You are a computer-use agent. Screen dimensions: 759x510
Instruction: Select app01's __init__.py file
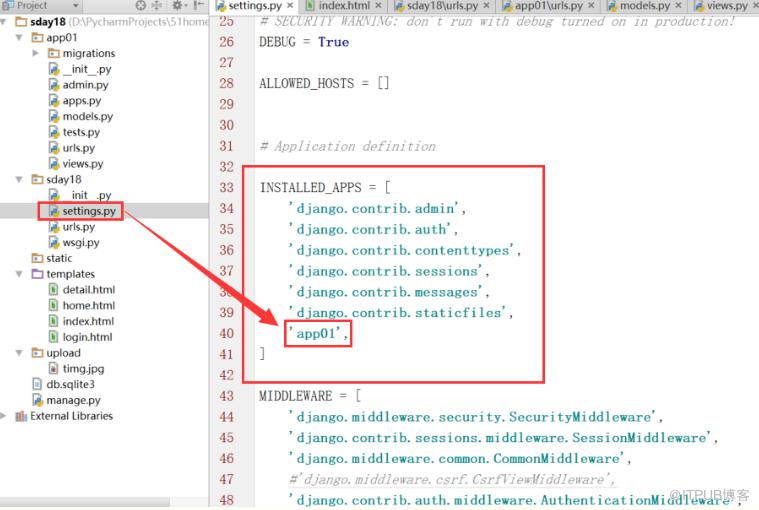(x=80, y=69)
